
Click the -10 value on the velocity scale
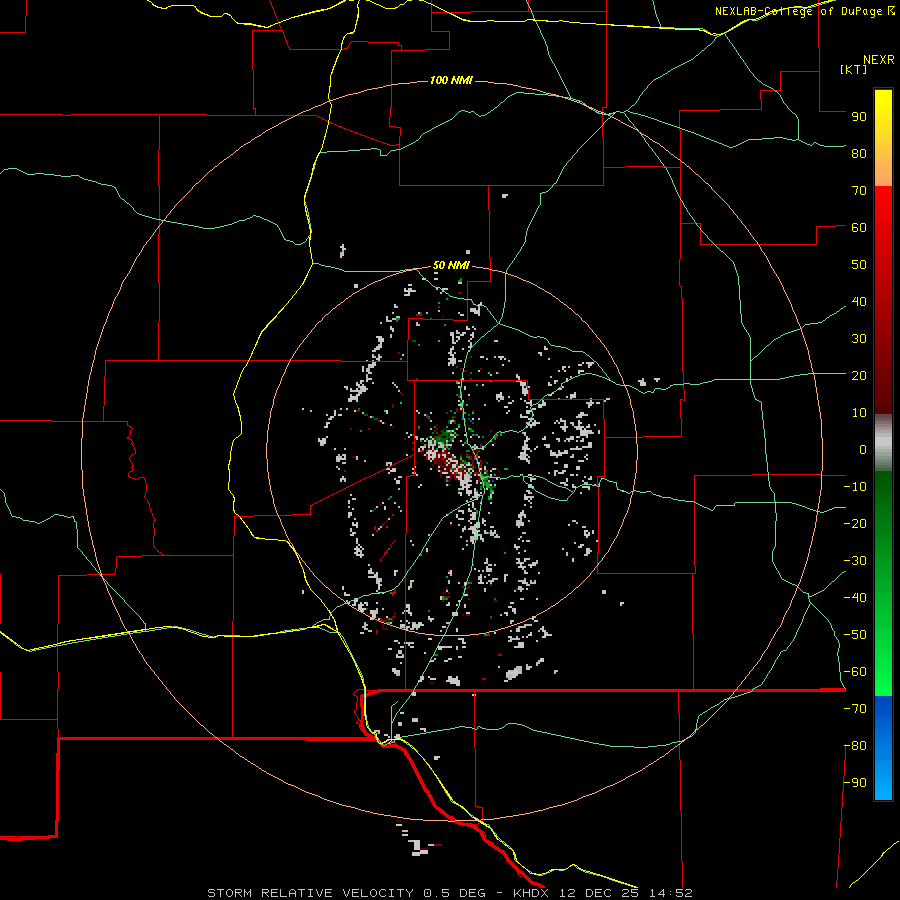click(x=855, y=487)
